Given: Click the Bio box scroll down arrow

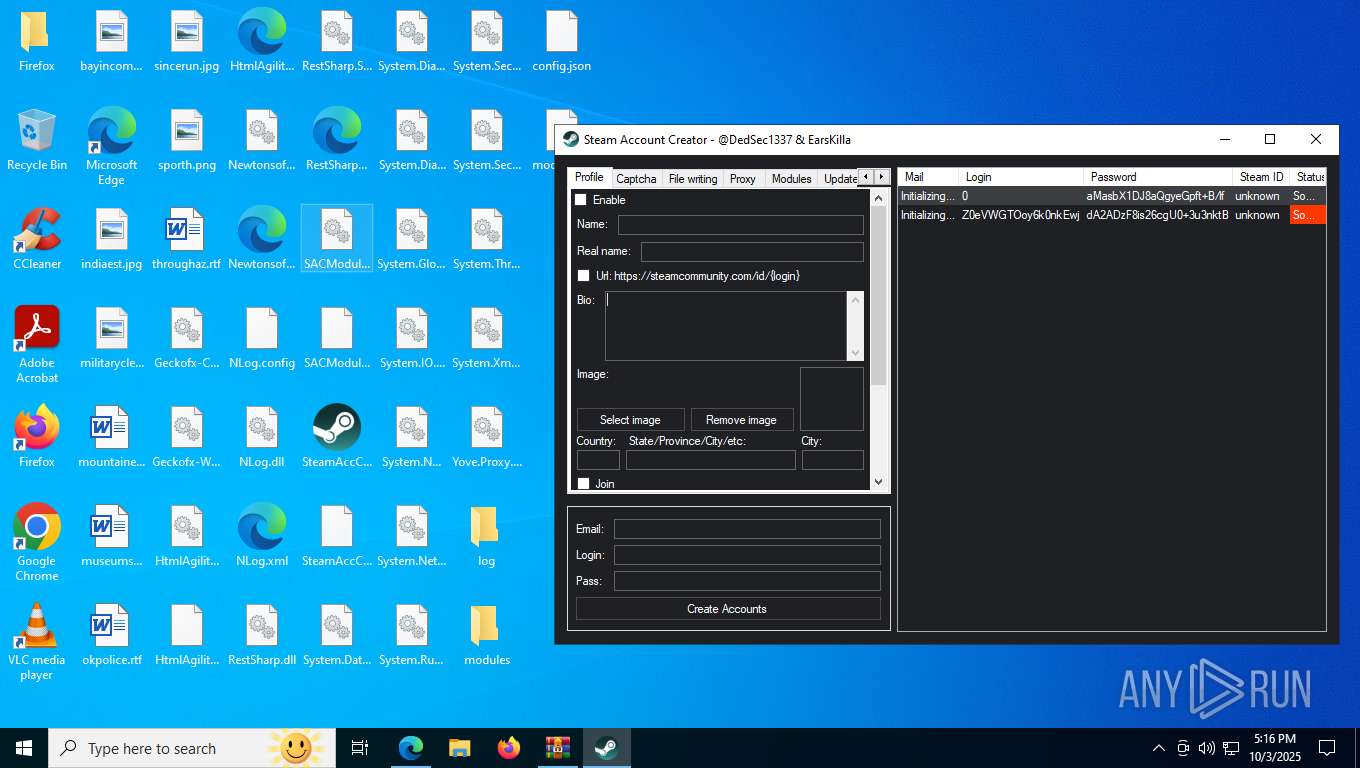Looking at the screenshot, I should click(x=855, y=352).
